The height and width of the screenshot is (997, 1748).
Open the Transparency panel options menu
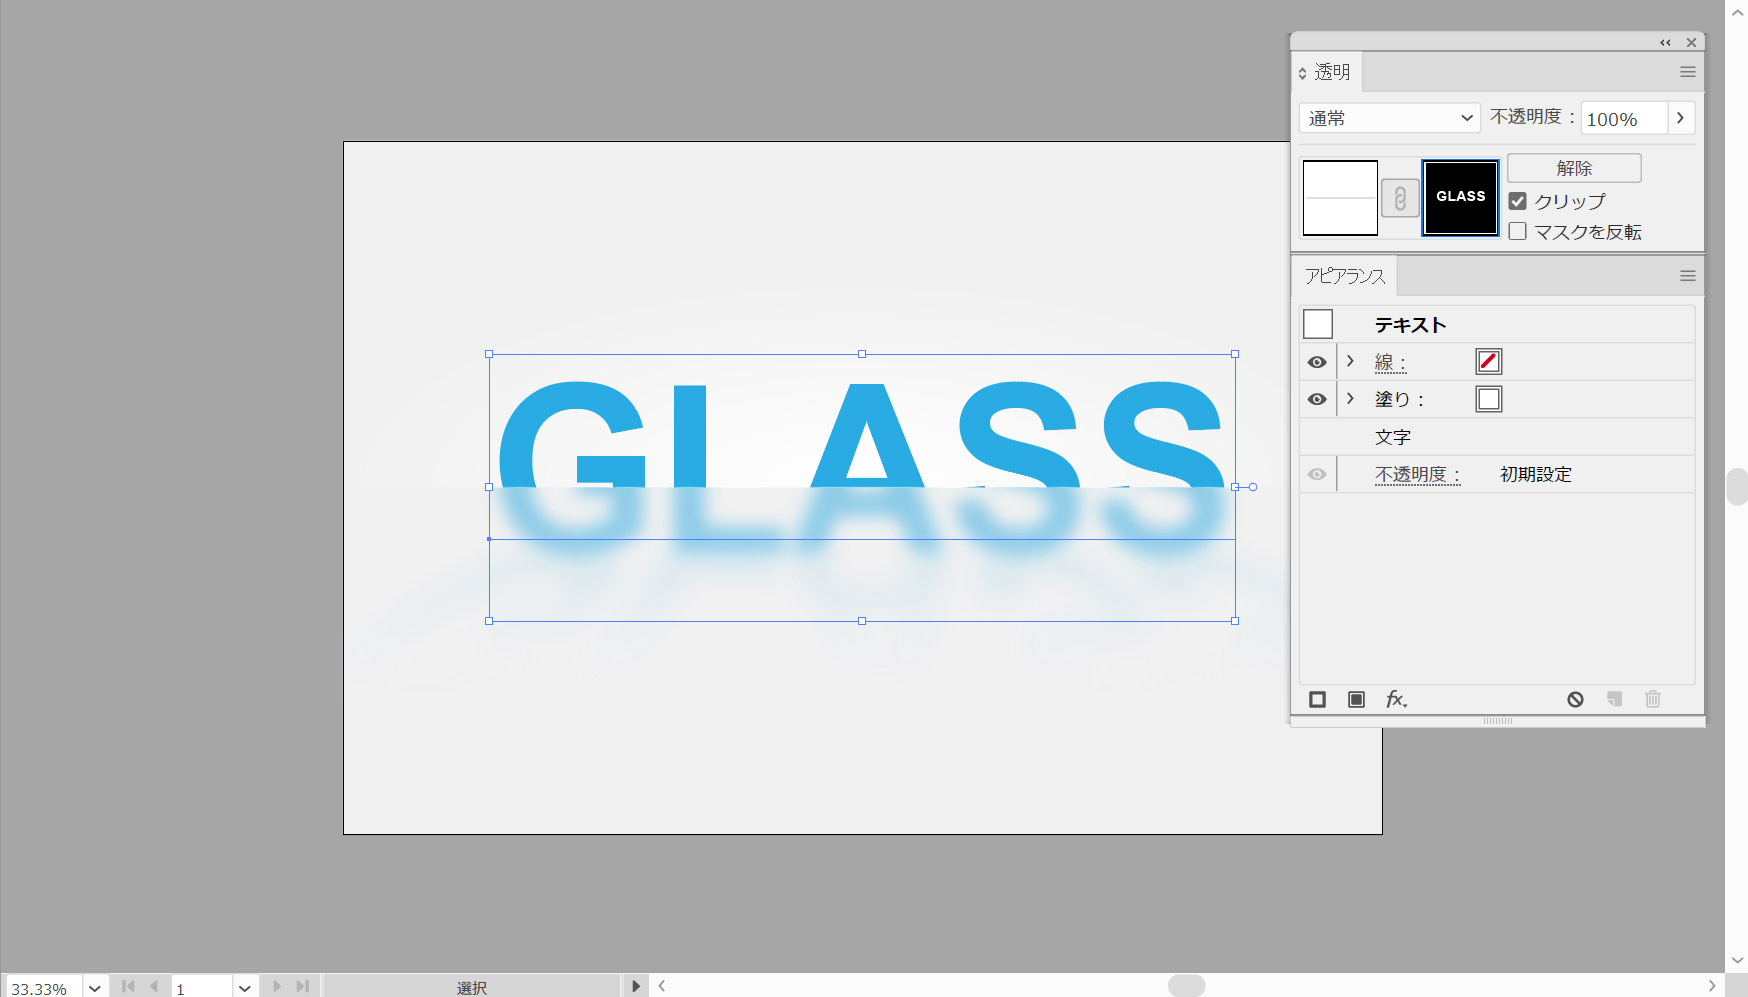1688,72
